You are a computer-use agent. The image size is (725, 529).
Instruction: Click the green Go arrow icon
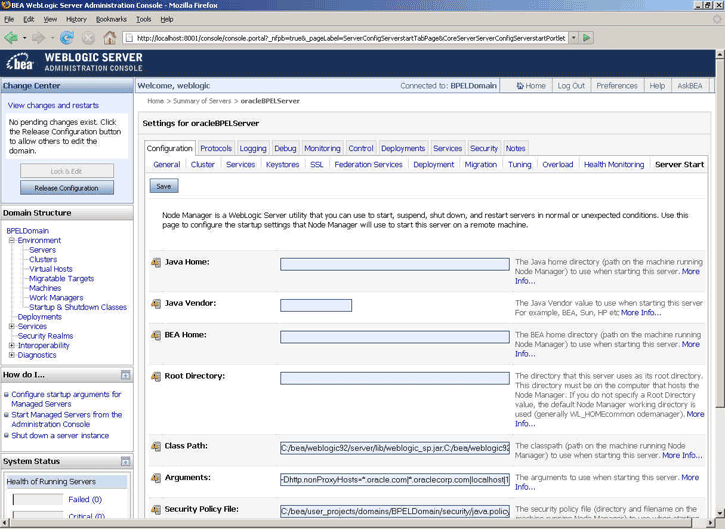point(587,38)
